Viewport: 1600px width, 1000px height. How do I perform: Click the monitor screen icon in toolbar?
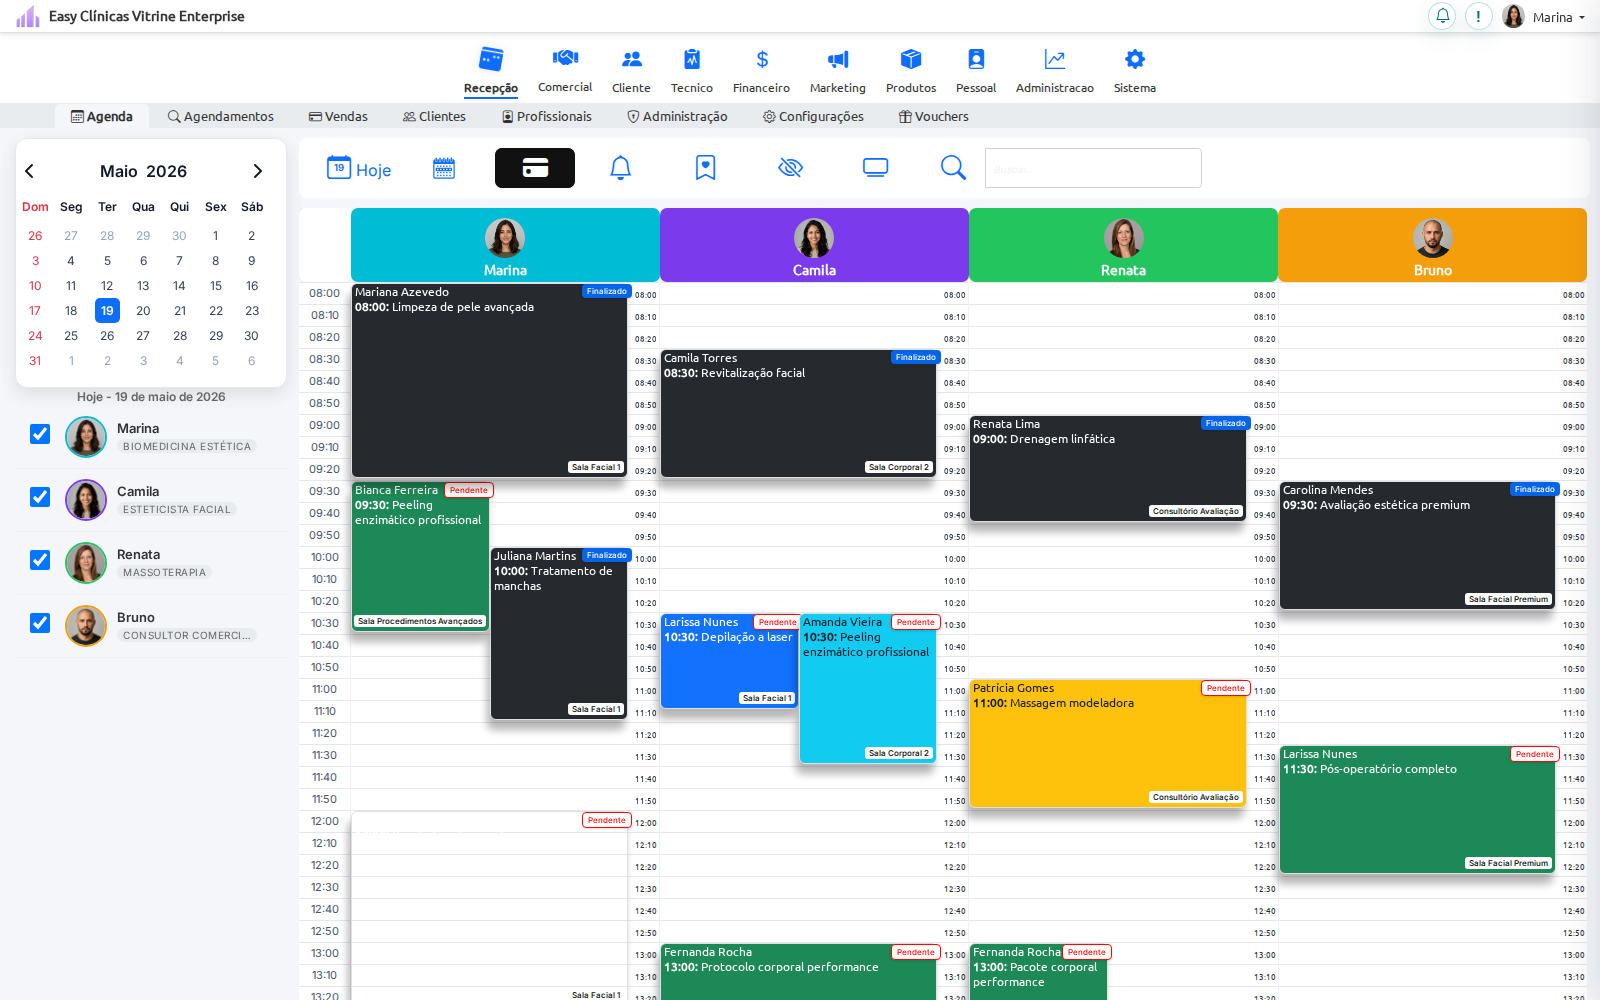coord(876,168)
